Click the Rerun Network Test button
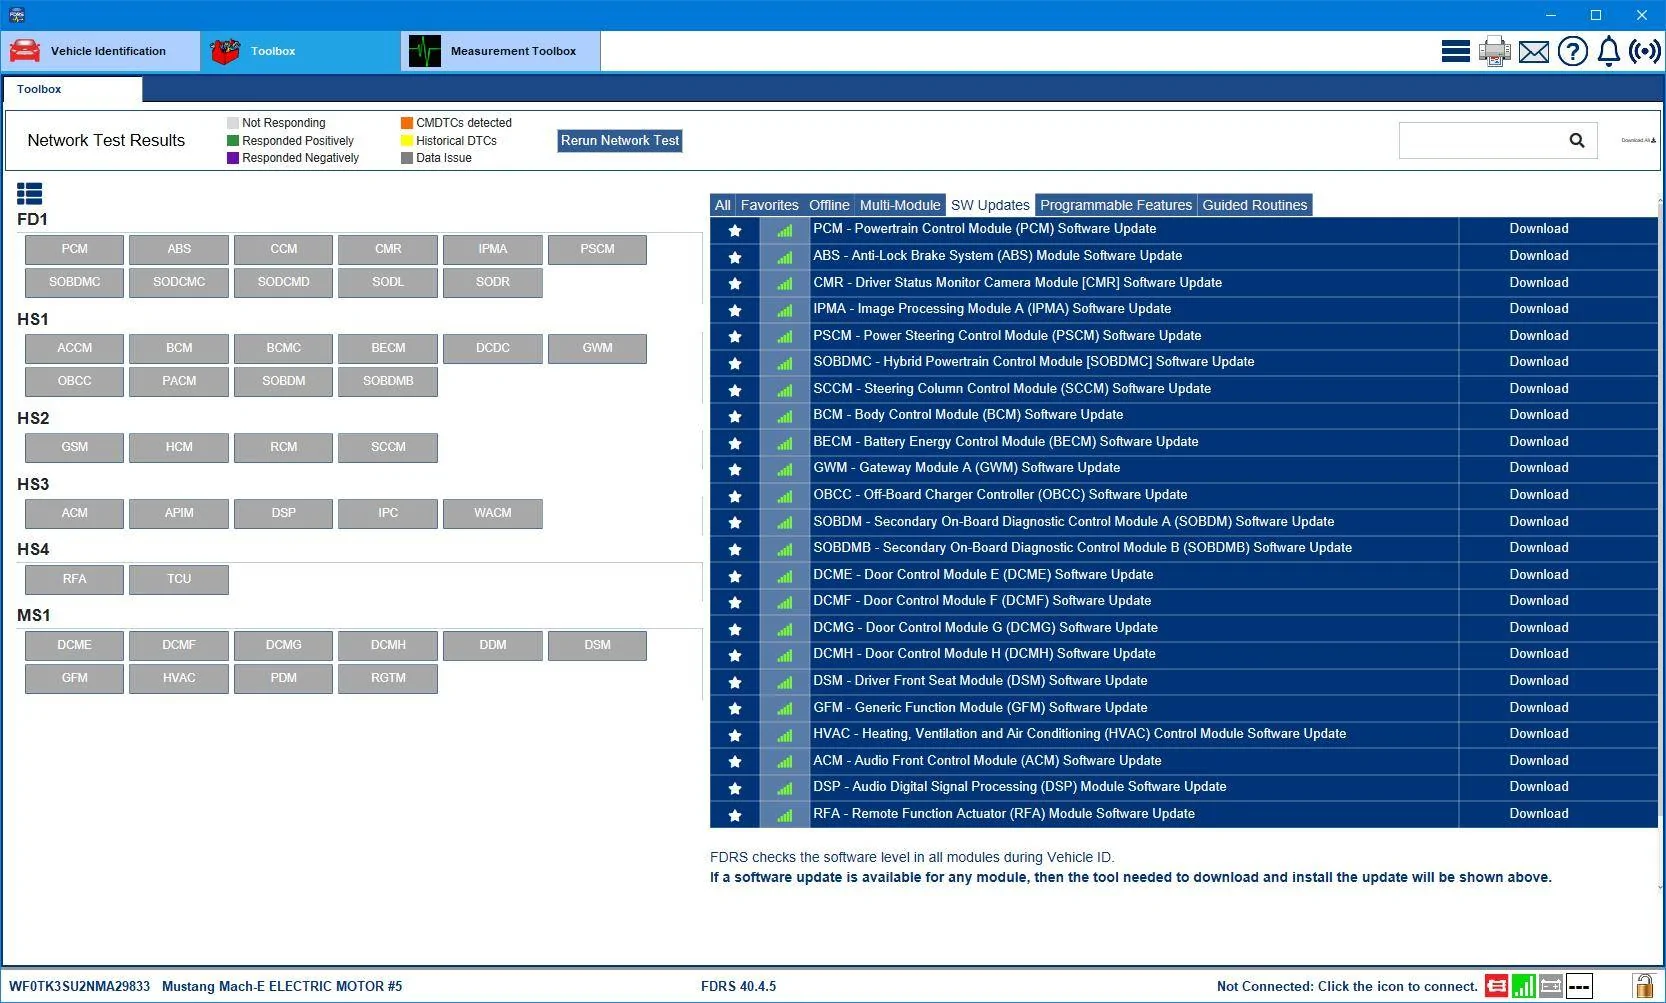The width and height of the screenshot is (1666, 1003). [620, 141]
